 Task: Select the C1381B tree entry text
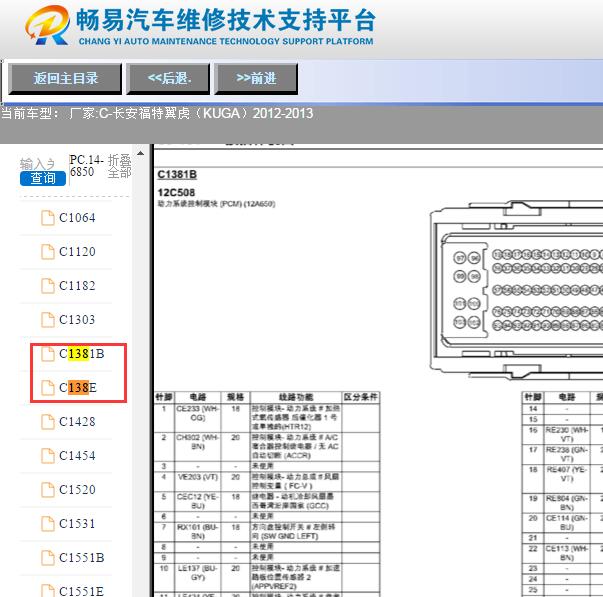pyautogui.click(x=82, y=354)
